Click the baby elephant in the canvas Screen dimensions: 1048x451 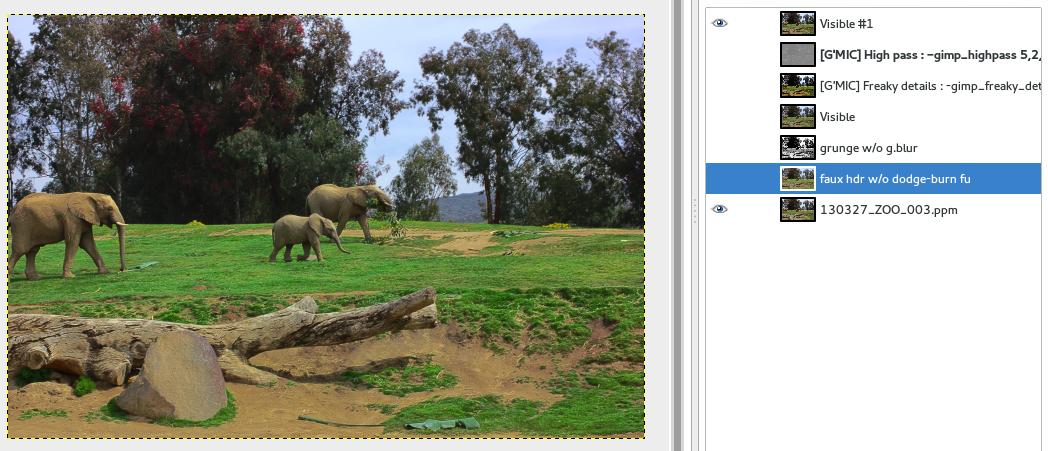[x=305, y=237]
